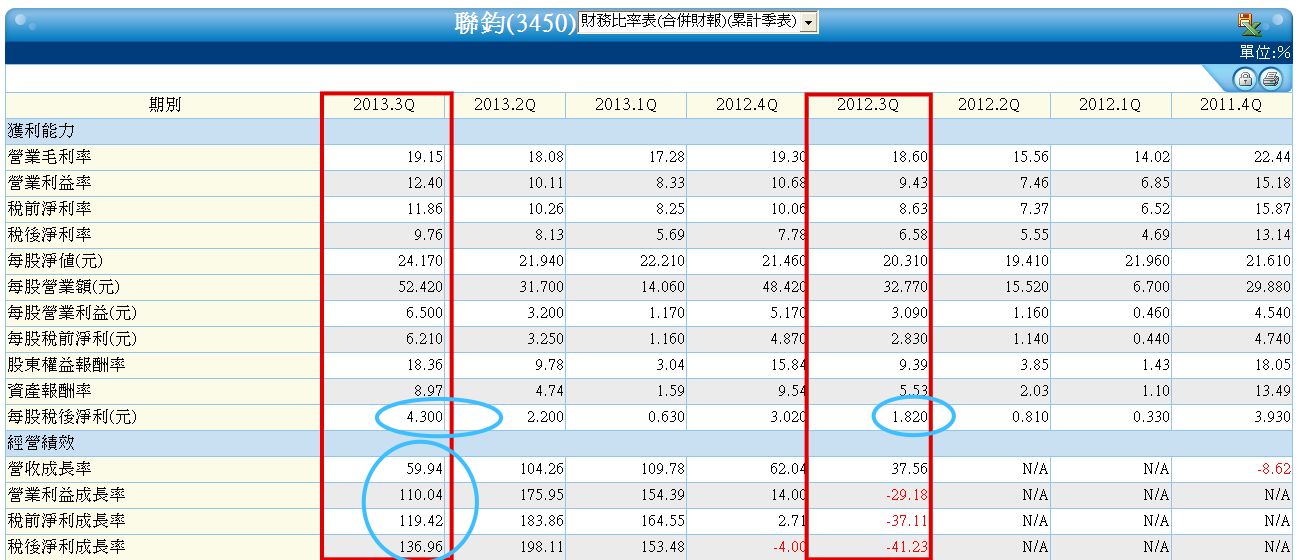Image resolution: width=1313 pixels, height=560 pixels.
Task: Click the red -41.23 value
Action: click(905, 546)
